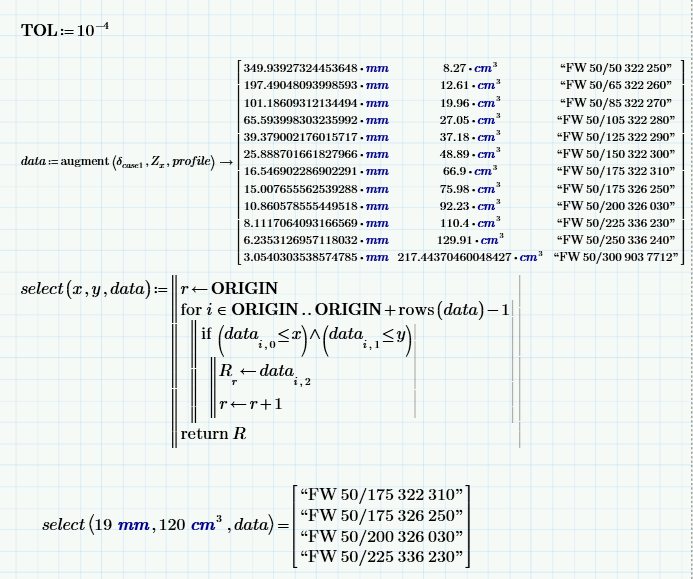The width and height of the screenshot is (693, 579).
Task: Click the 101.18609312134494 mm cell
Action: [316, 103]
